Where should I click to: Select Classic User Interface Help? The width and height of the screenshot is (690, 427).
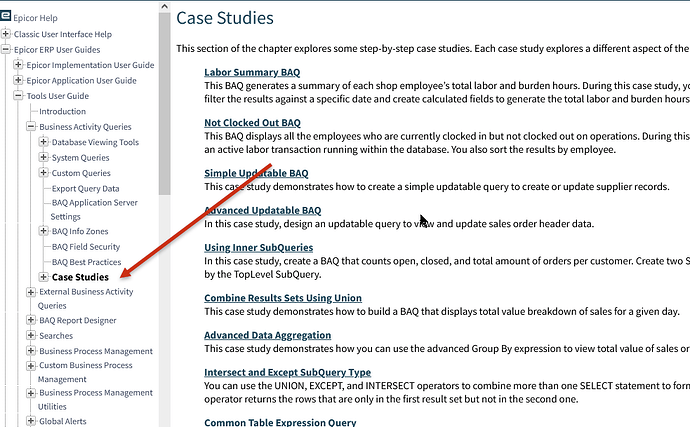coord(63,34)
